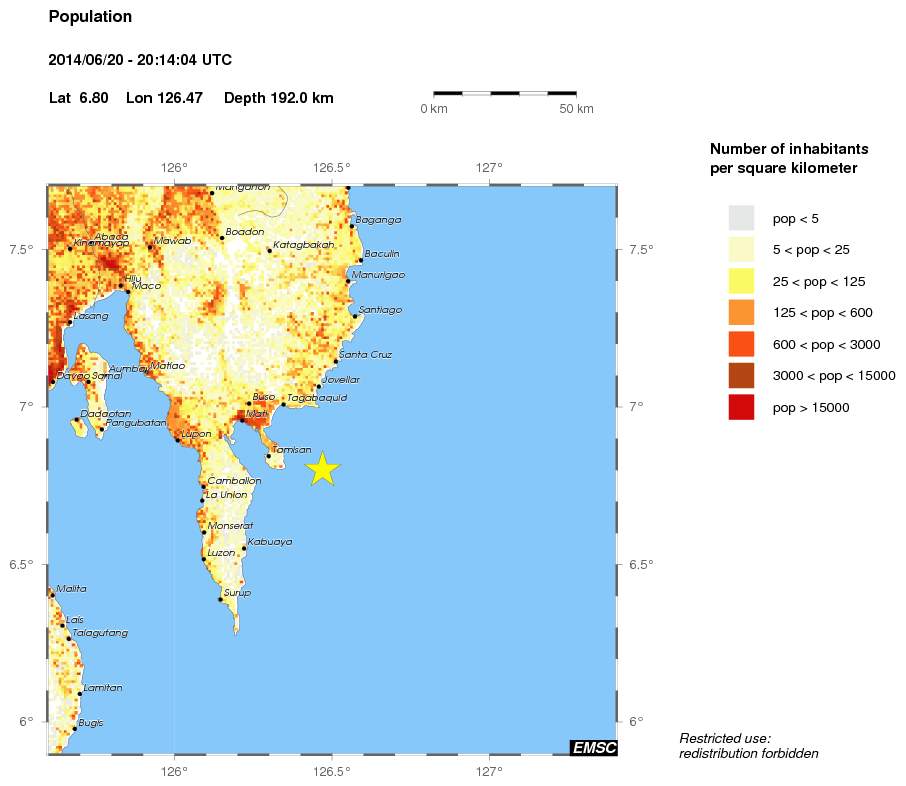The height and width of the screenshot is (786, 906).
Task: Select the Kabuaya location marker
Action: pyautogui.click(x=244, y=548)
